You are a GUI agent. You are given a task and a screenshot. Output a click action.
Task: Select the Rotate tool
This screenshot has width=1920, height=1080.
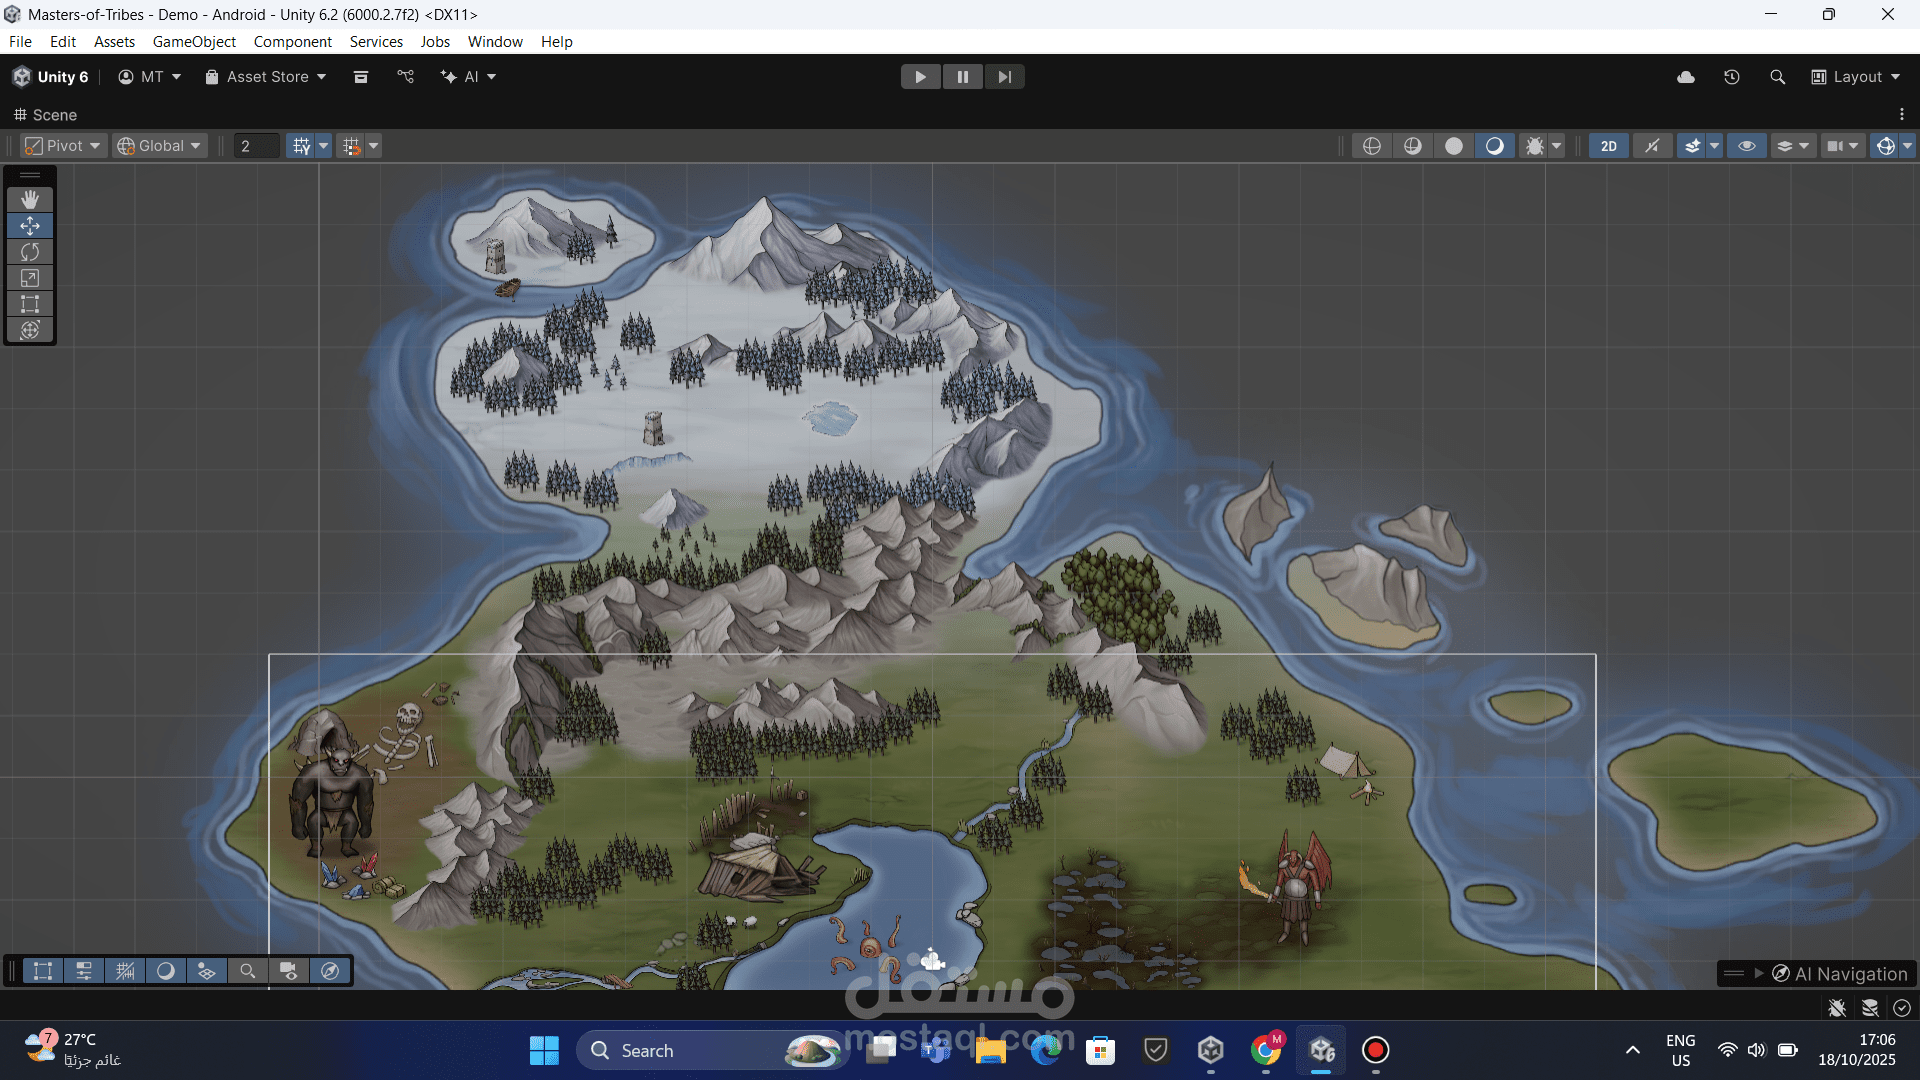click(30, 252)
